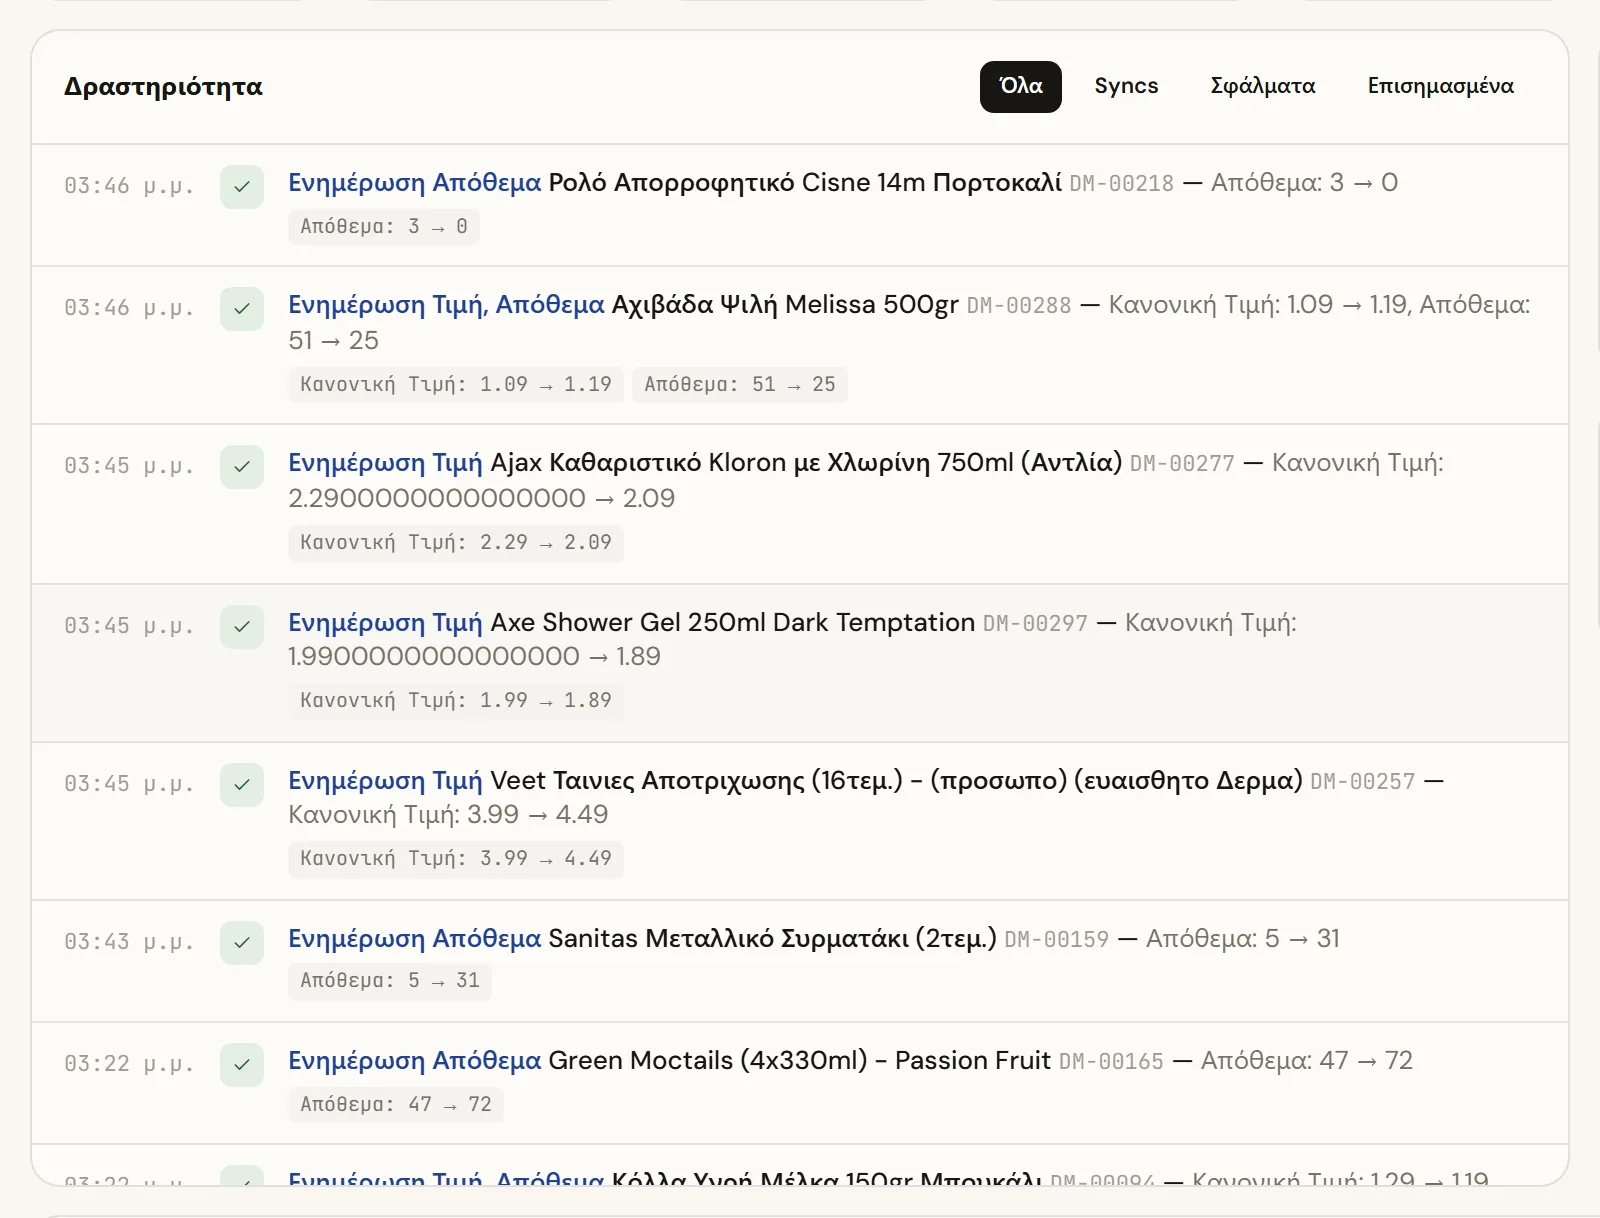Click SKU code DM-00277
This screenshot has width=1600, height=1218.
pyautogui.click(x=1182, y=464)
